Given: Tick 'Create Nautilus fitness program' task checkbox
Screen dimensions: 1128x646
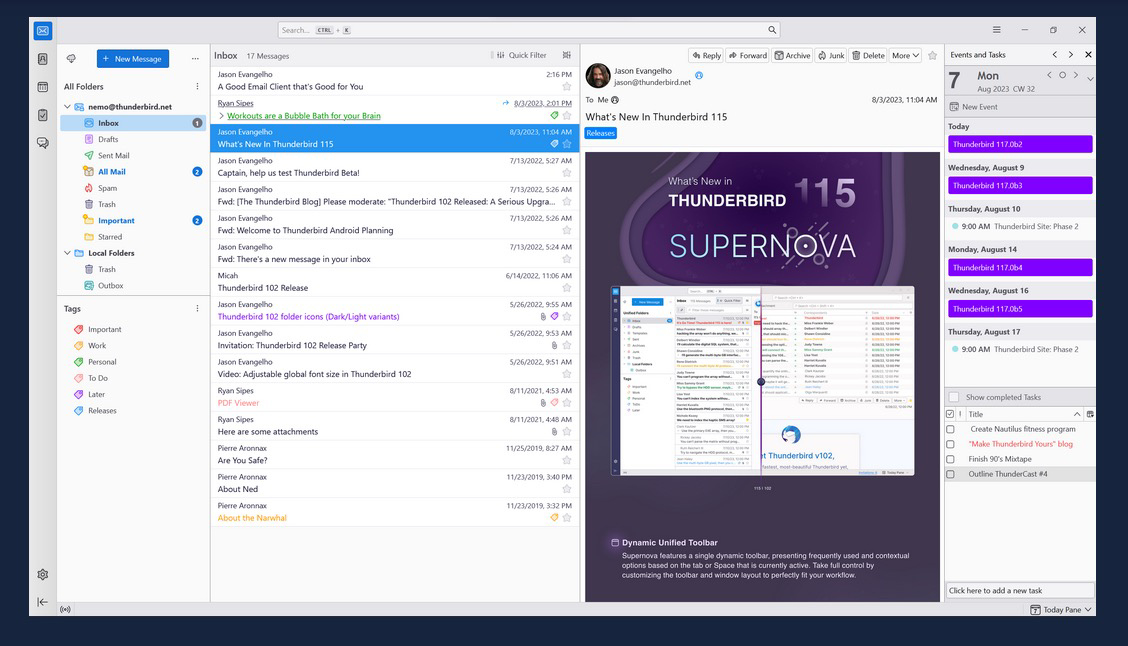Looking at the screenshot, I should 950,429.
